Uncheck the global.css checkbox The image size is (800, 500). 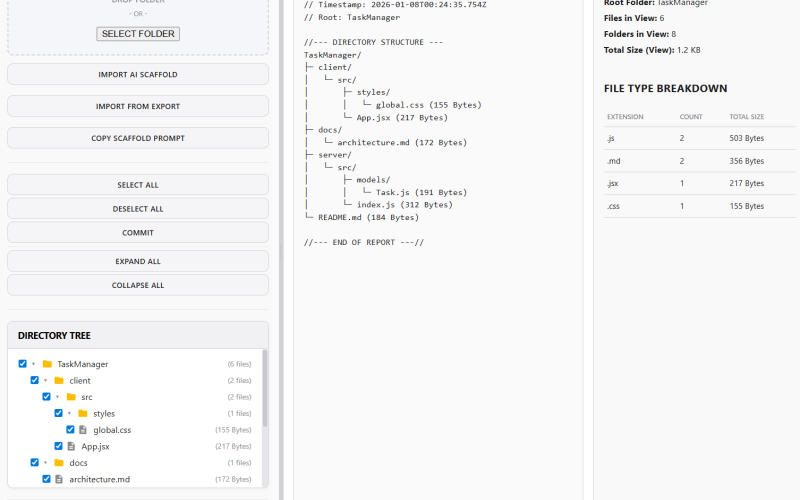70,430
